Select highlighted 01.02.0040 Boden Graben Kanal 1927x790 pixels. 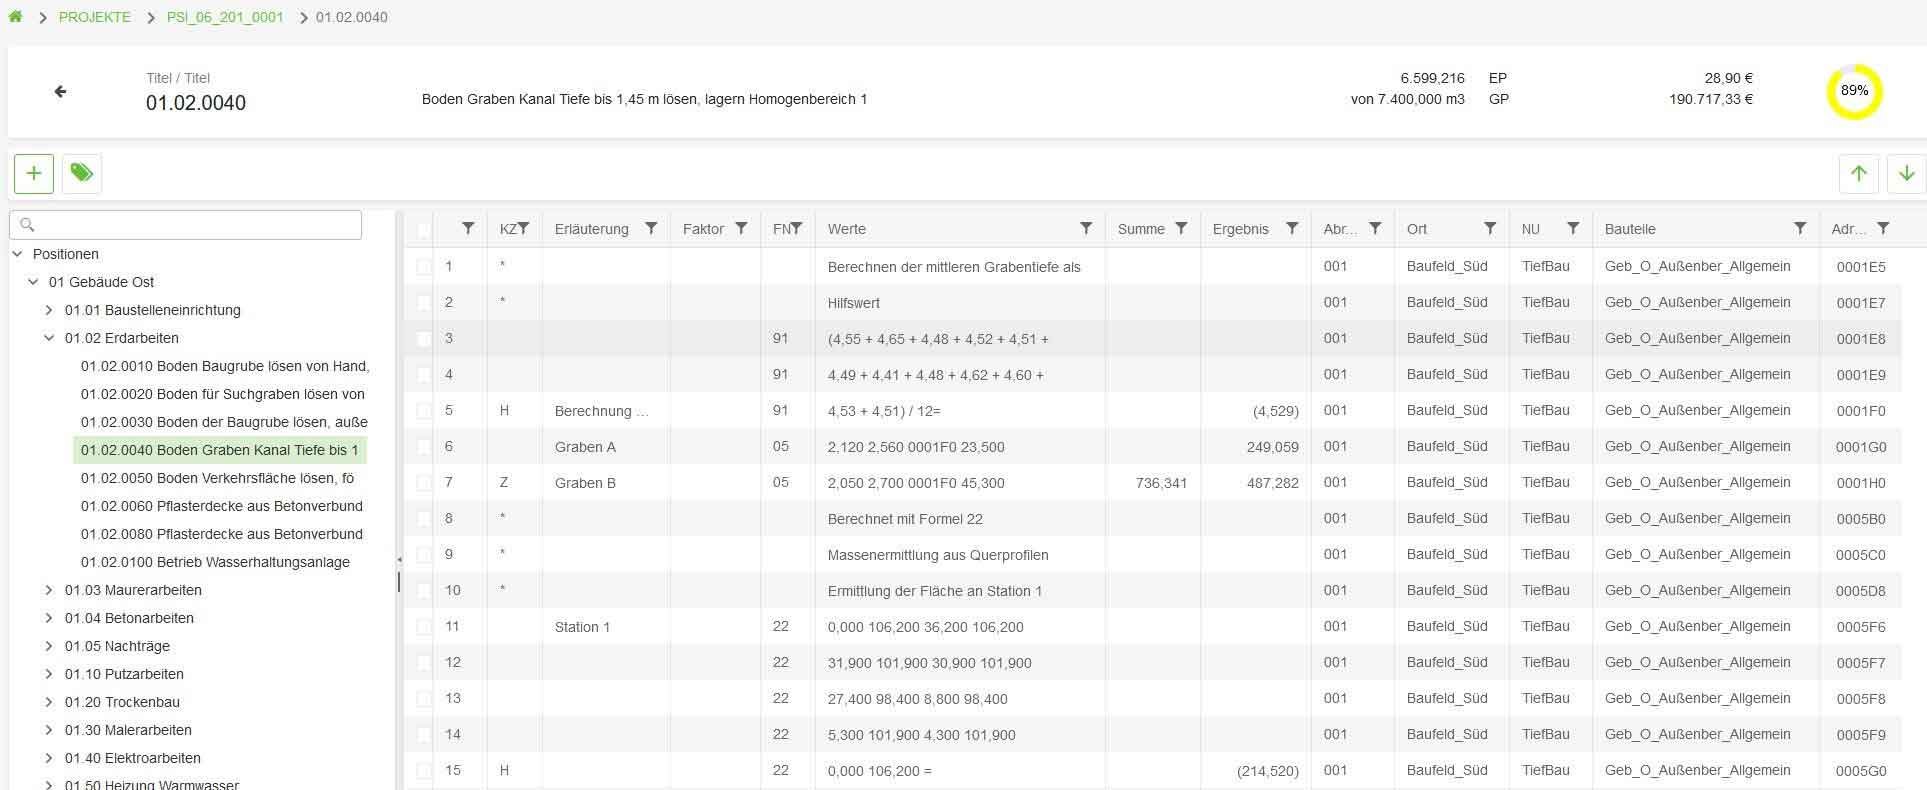point(220,450)
